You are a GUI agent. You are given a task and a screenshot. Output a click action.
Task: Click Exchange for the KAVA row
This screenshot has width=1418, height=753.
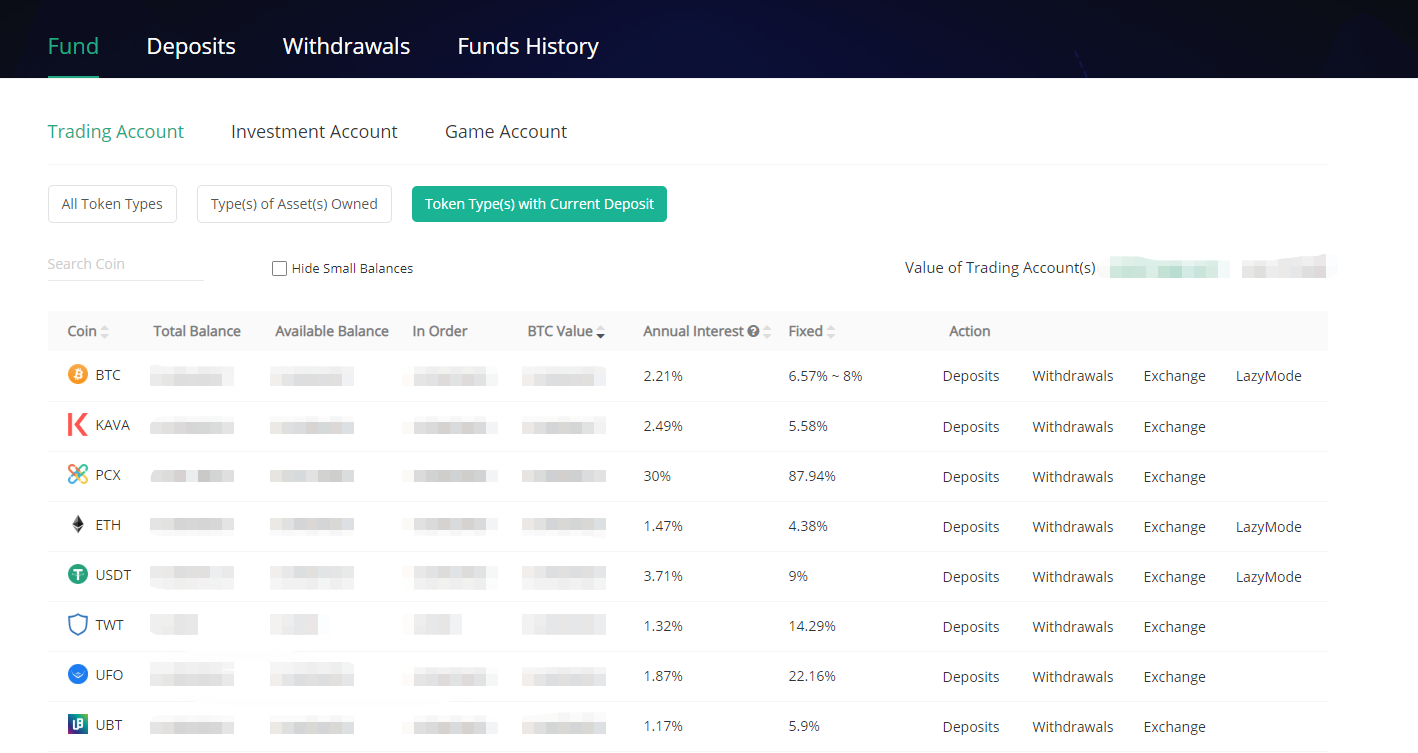1174,427
